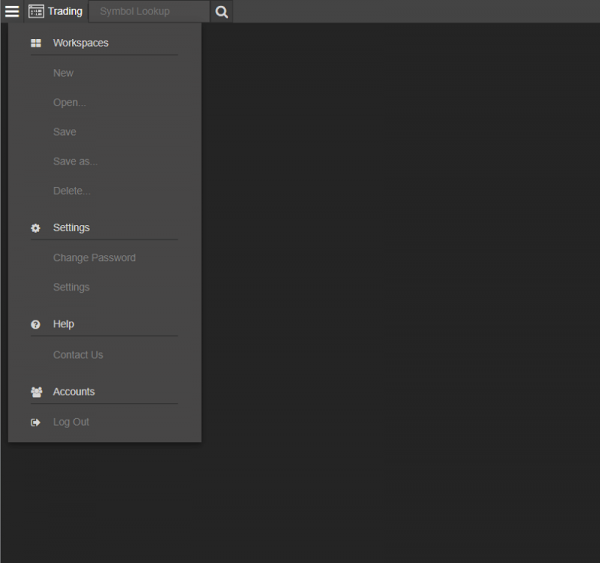Open the Settings submenu item
Screen dimensions: 600x563
72,287
